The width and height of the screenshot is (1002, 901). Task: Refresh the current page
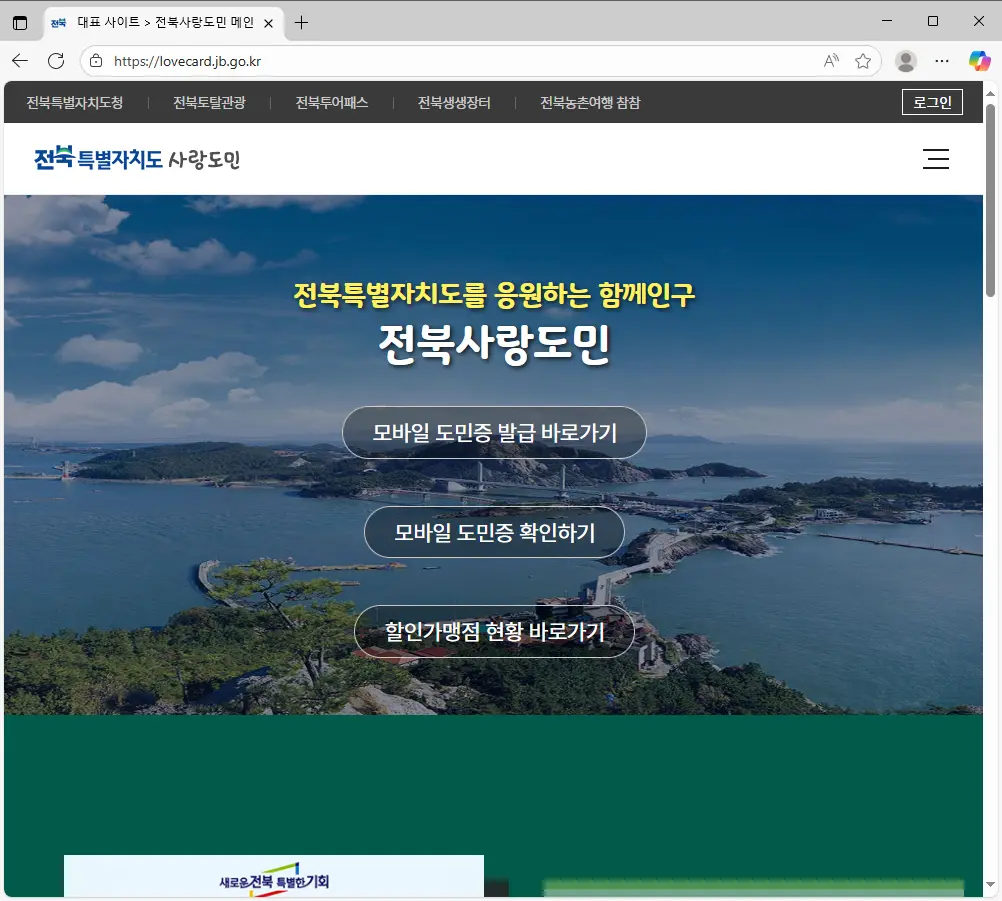click(x=56, y=61)
